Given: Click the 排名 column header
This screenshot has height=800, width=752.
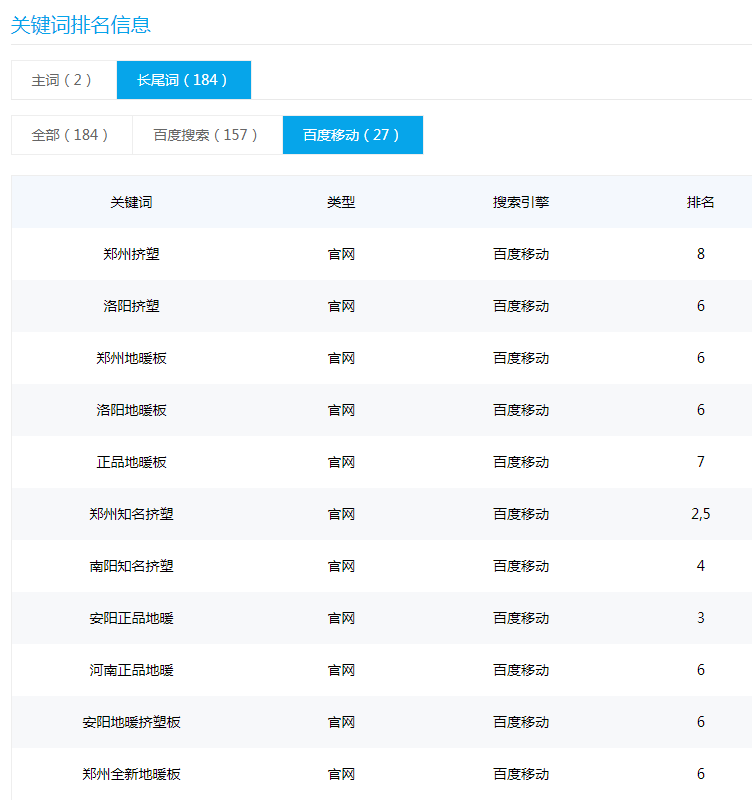Looking at the screenshot, I should [x=700, y=203].
